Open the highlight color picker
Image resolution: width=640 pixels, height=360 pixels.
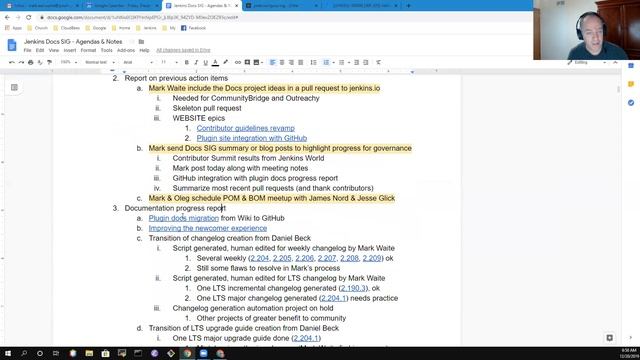pos(225,62)
